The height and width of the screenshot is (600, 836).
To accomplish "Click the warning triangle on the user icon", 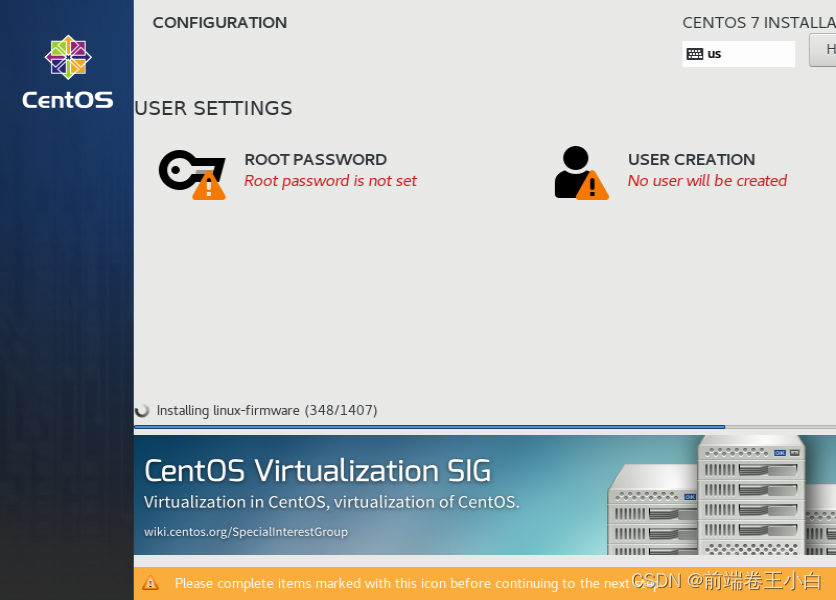I will [593, 186].
